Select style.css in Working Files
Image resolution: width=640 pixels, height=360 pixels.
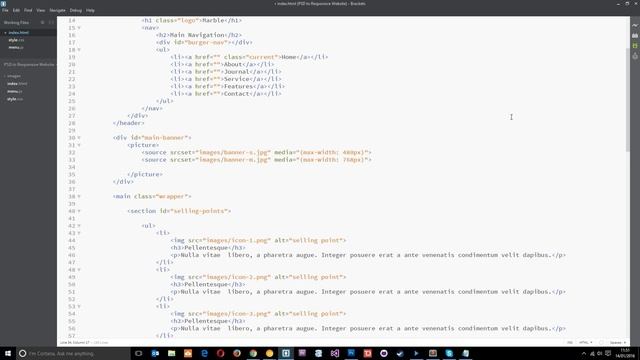[x=16, y=40]
